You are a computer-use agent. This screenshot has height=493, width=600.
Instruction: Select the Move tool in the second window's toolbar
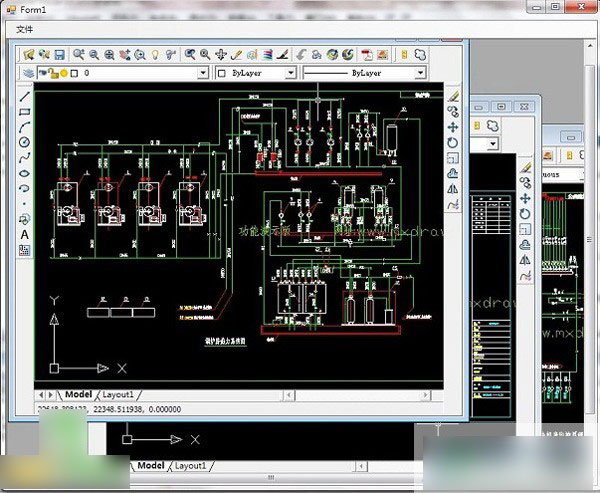pyautogui.click(x=525, y=198)
